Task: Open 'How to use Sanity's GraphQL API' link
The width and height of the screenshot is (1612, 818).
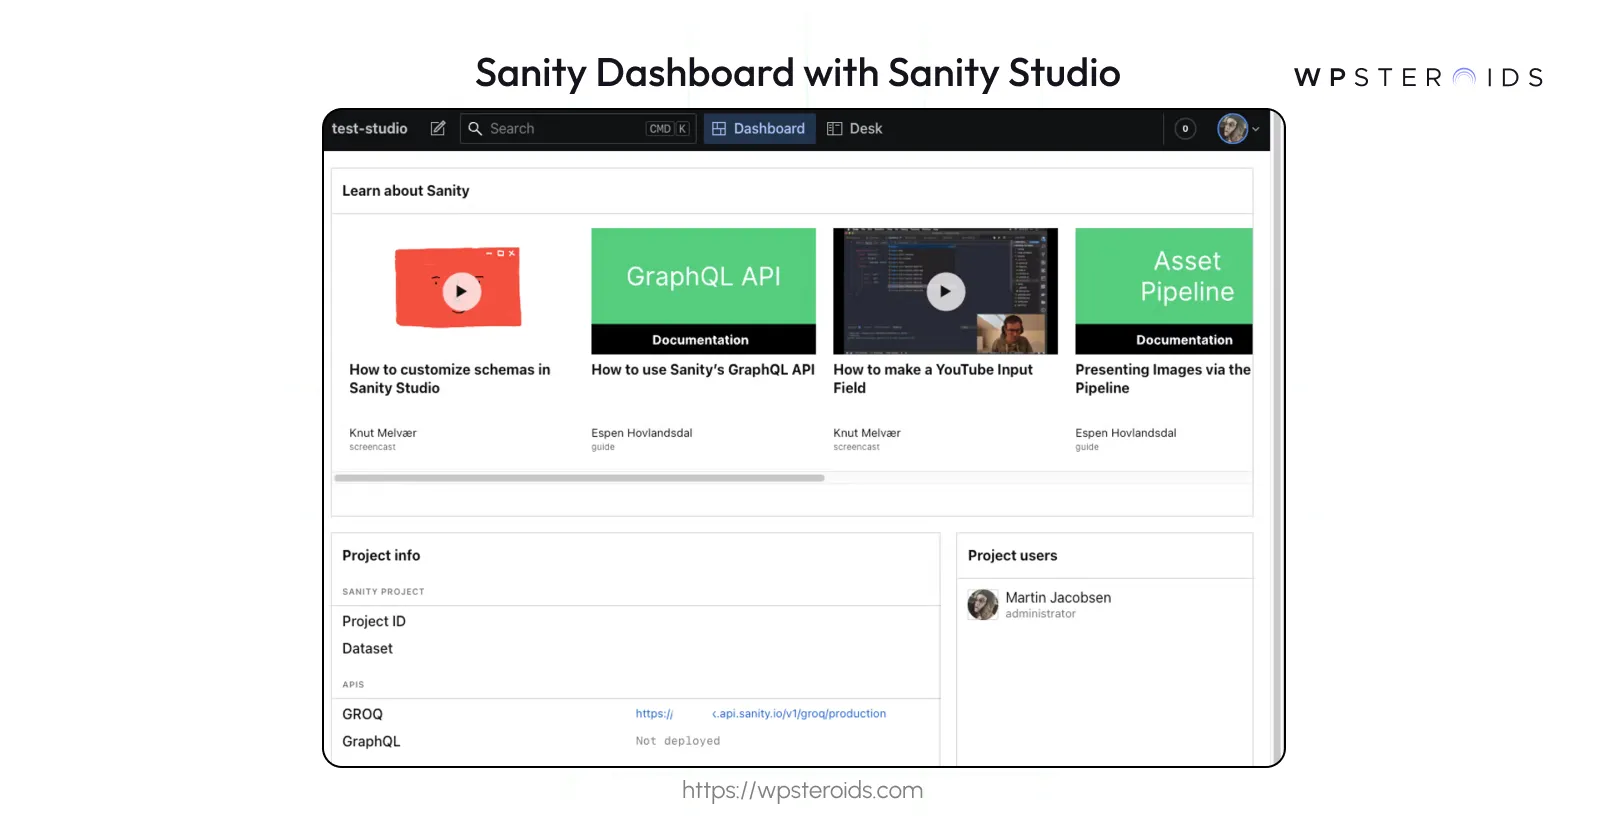Action: pyautogui.click(x=703, y=370)
